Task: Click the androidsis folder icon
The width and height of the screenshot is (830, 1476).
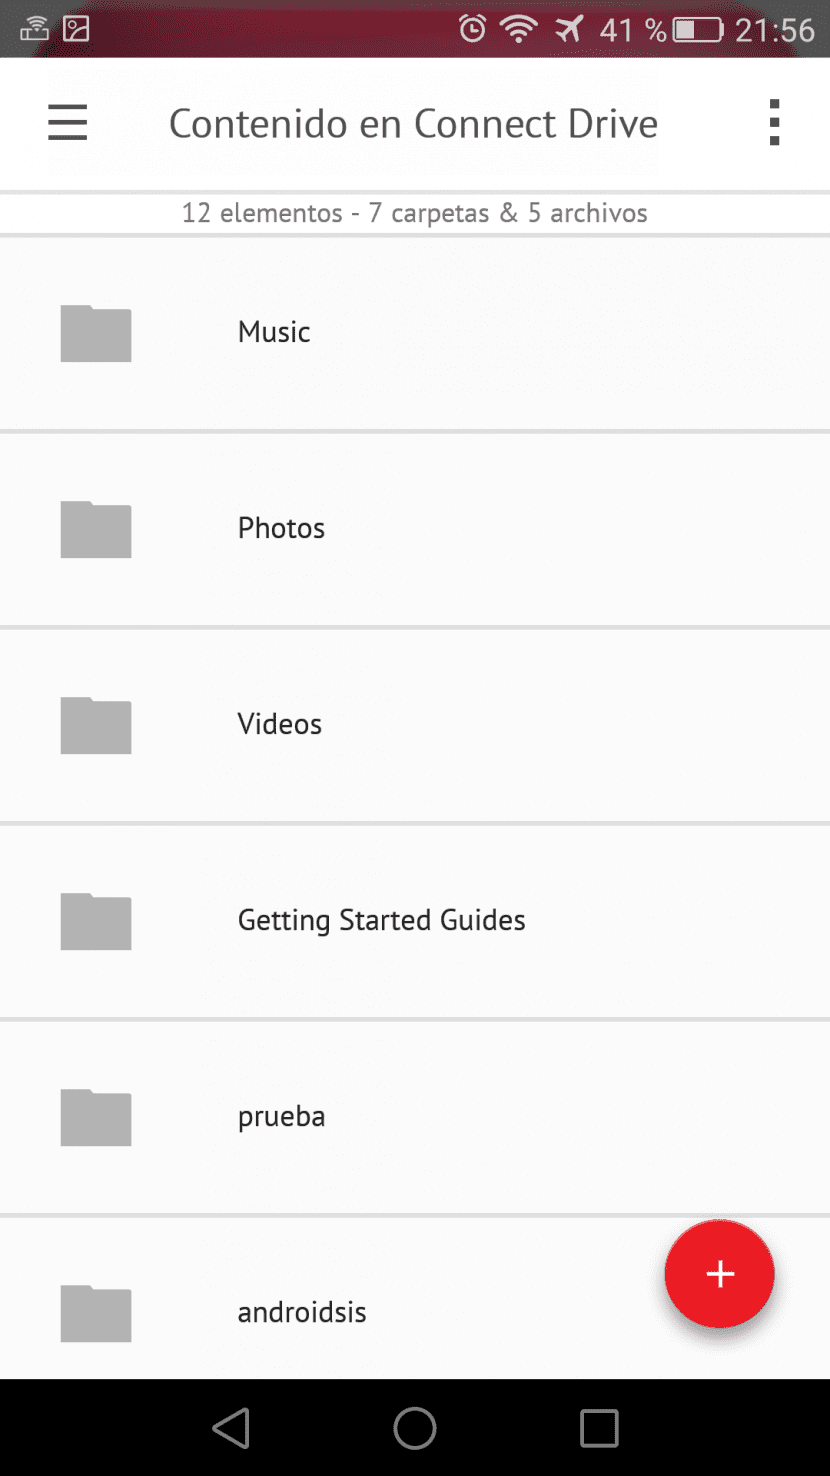Action: tap(96, 1313)
